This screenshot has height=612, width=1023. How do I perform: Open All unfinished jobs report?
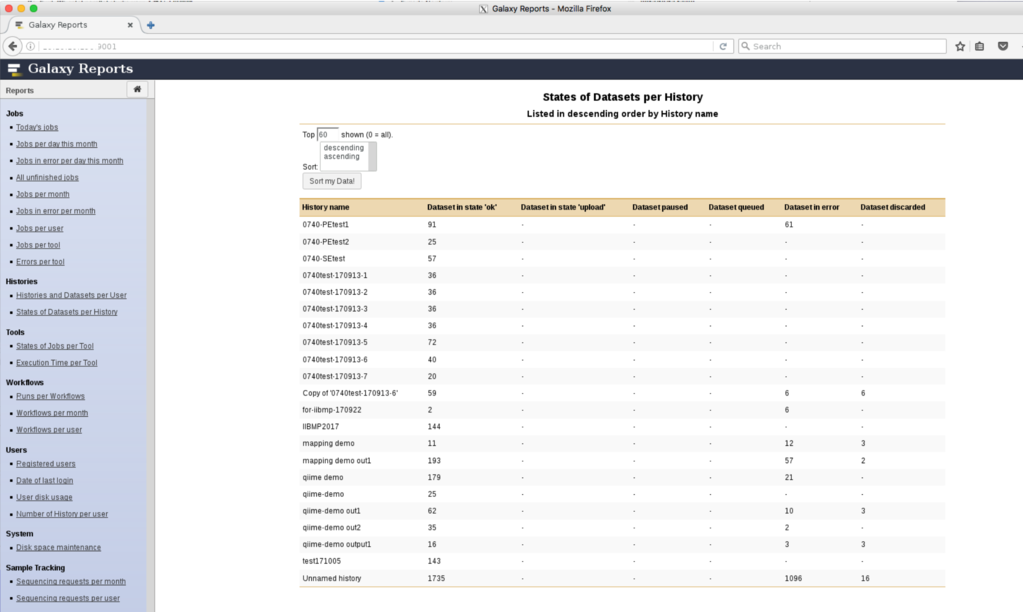click(x=47, y=177)
